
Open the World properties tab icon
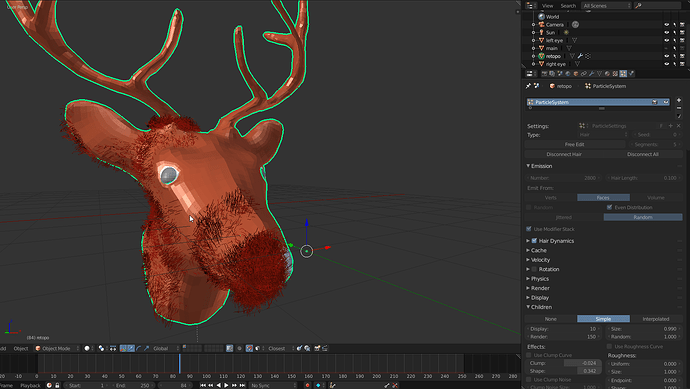pos(568,74)
